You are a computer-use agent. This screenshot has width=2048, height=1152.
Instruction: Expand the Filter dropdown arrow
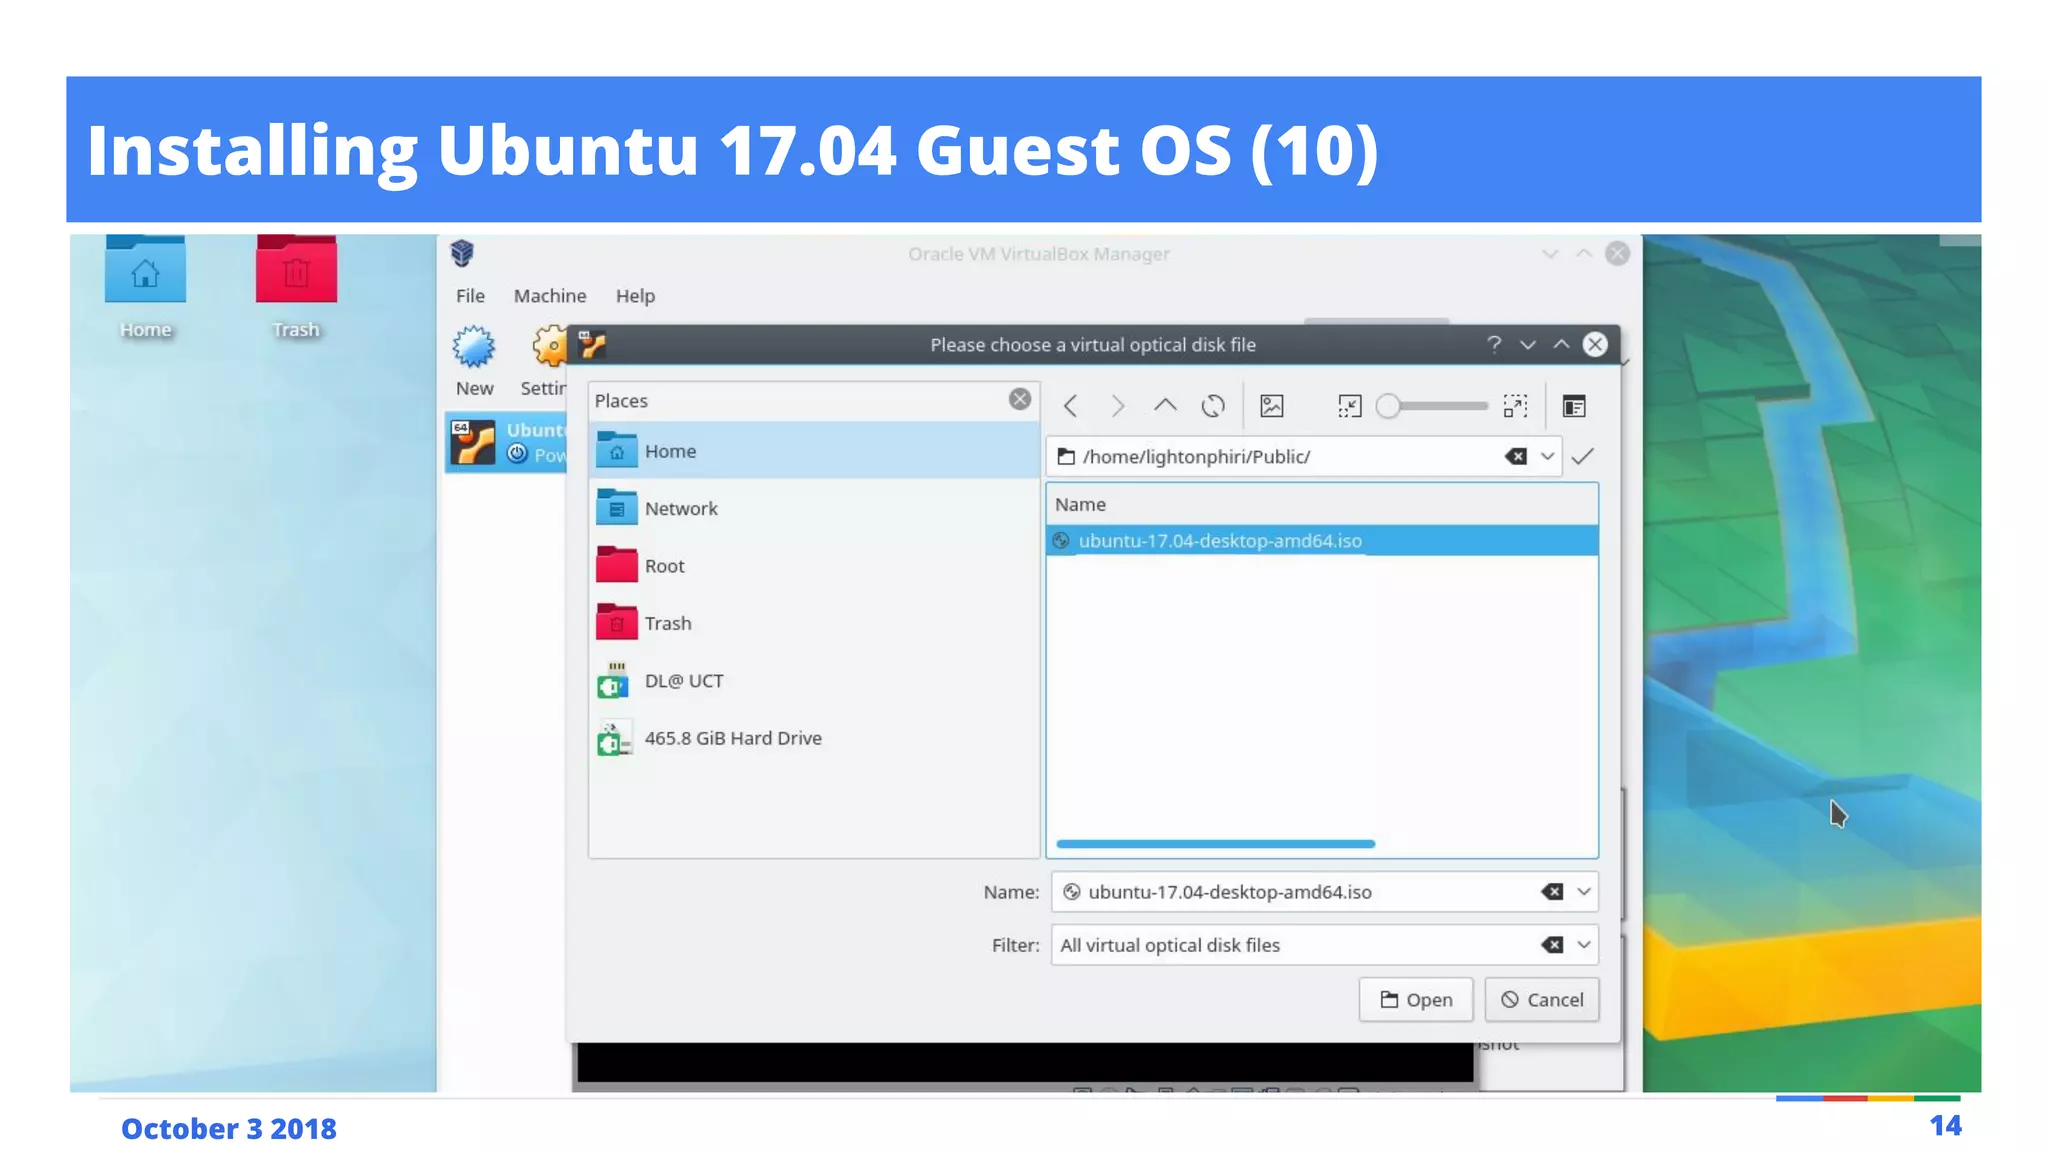pos(1584,945)
